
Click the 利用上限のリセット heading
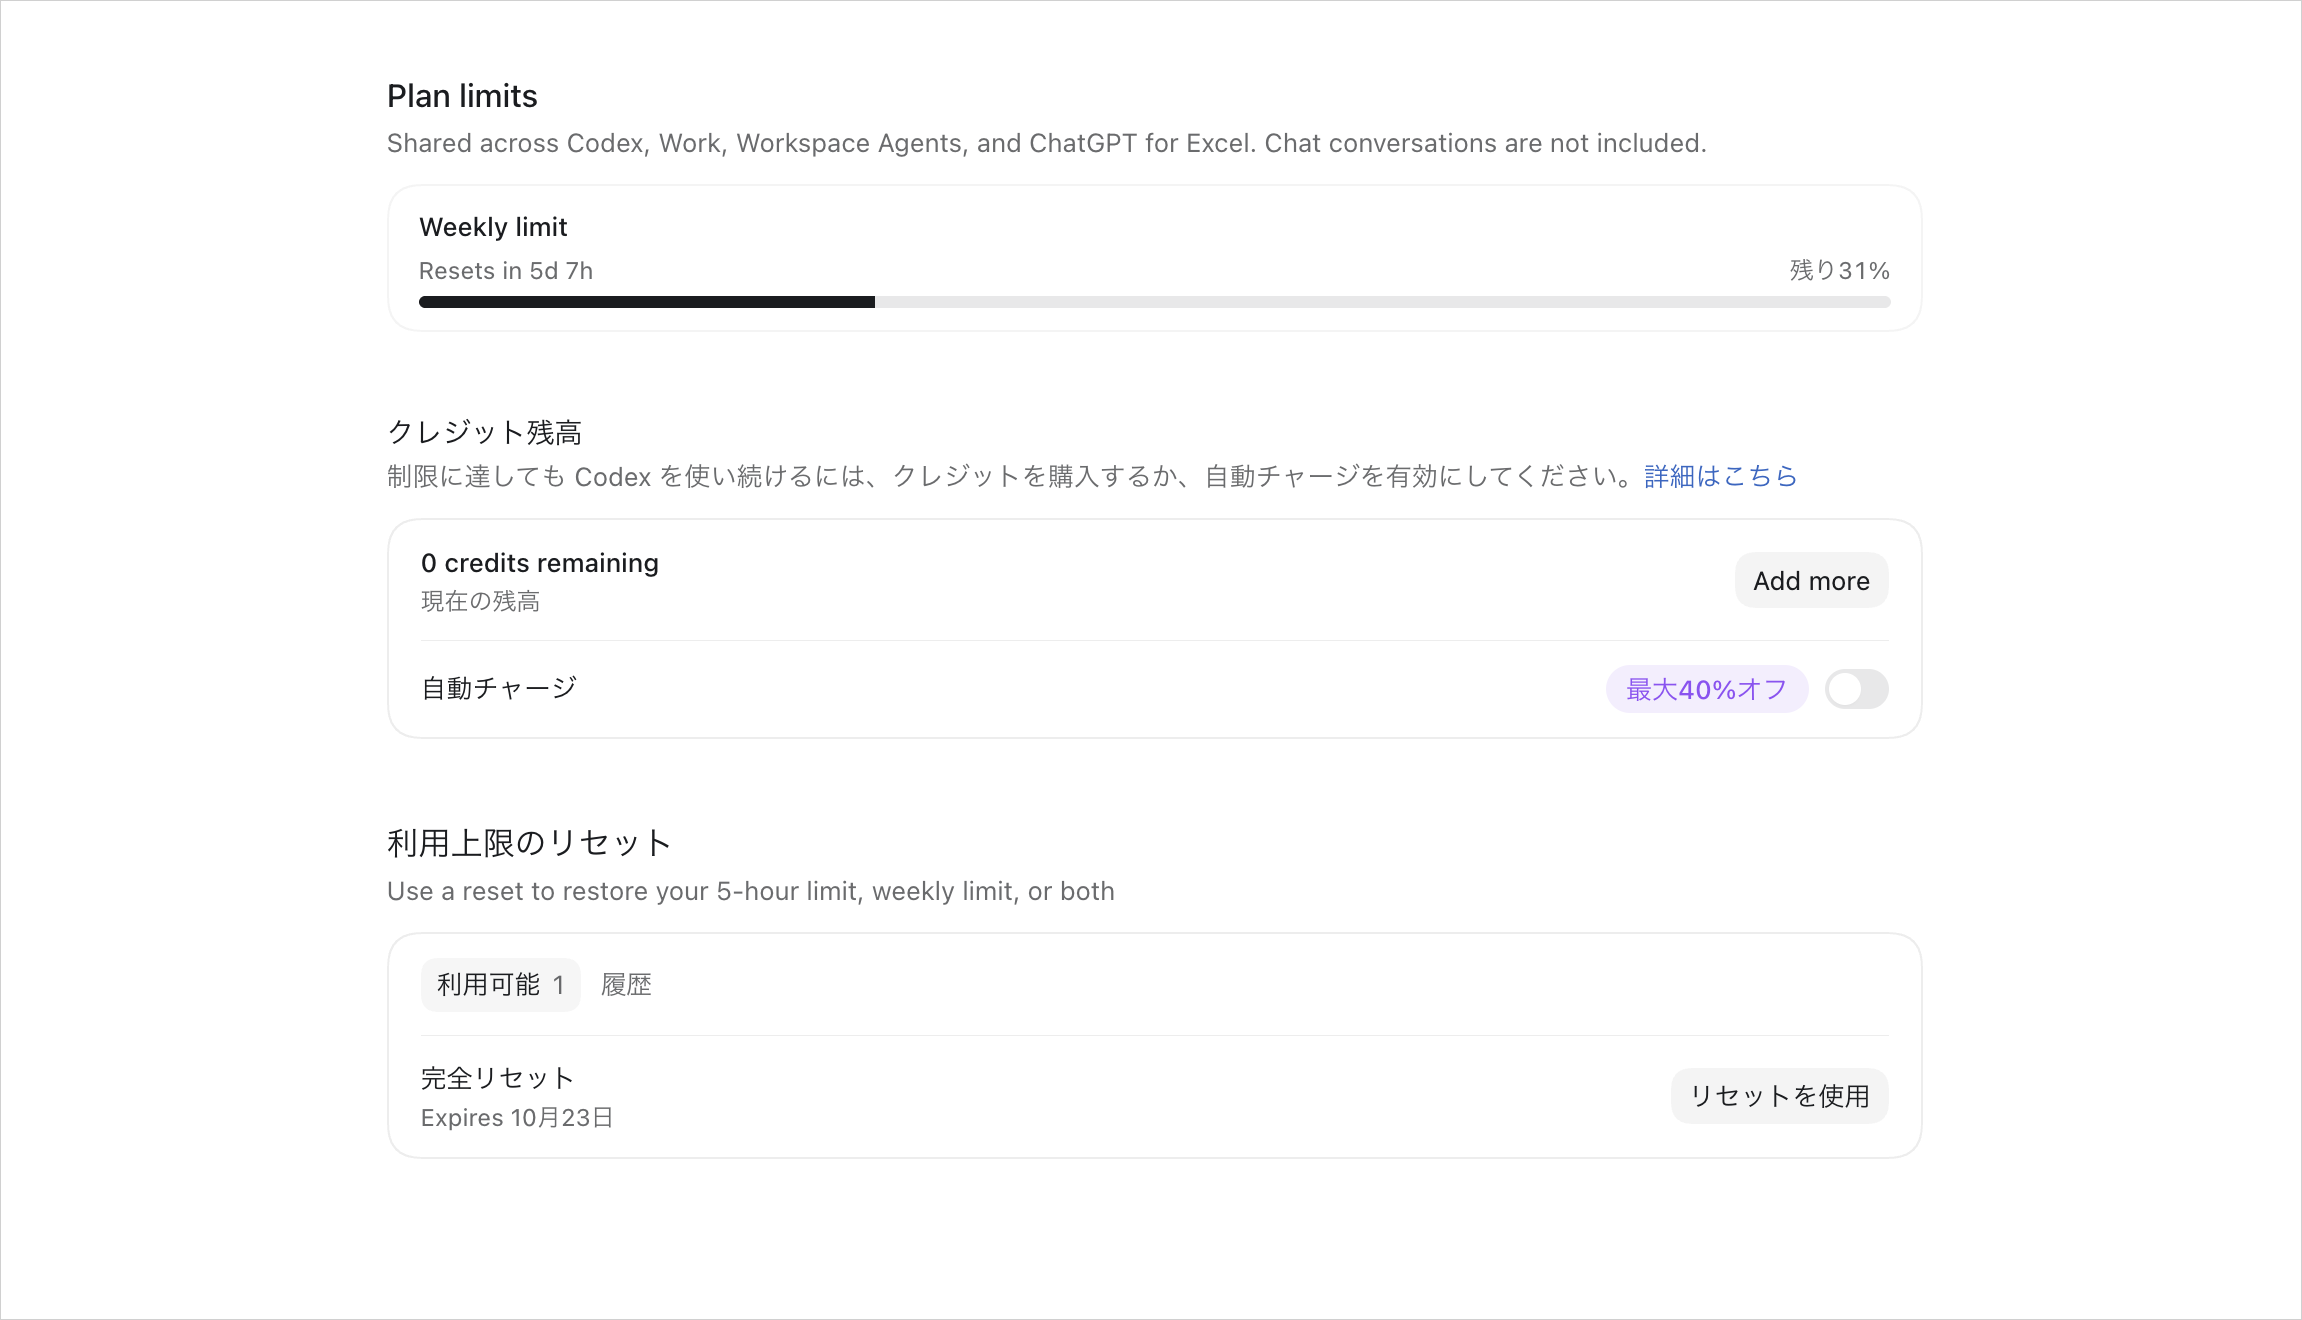click(529, 843)
